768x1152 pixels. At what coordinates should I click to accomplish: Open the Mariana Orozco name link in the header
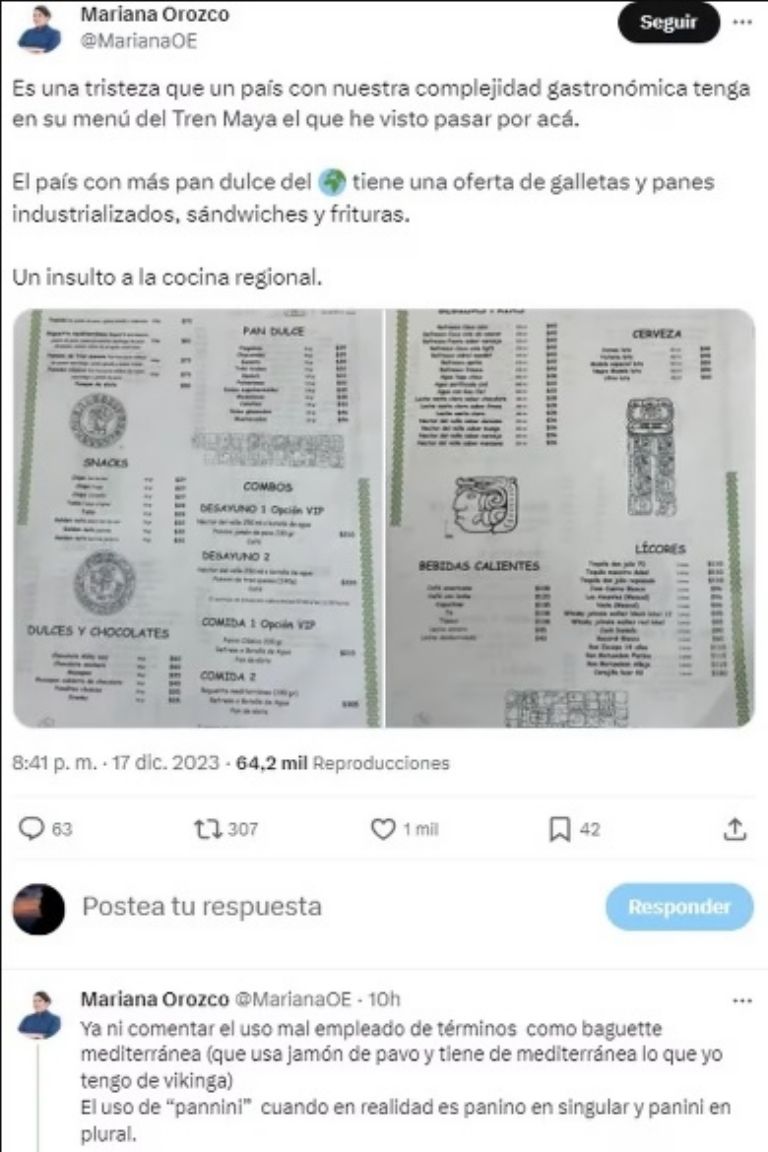pos(154,14)
